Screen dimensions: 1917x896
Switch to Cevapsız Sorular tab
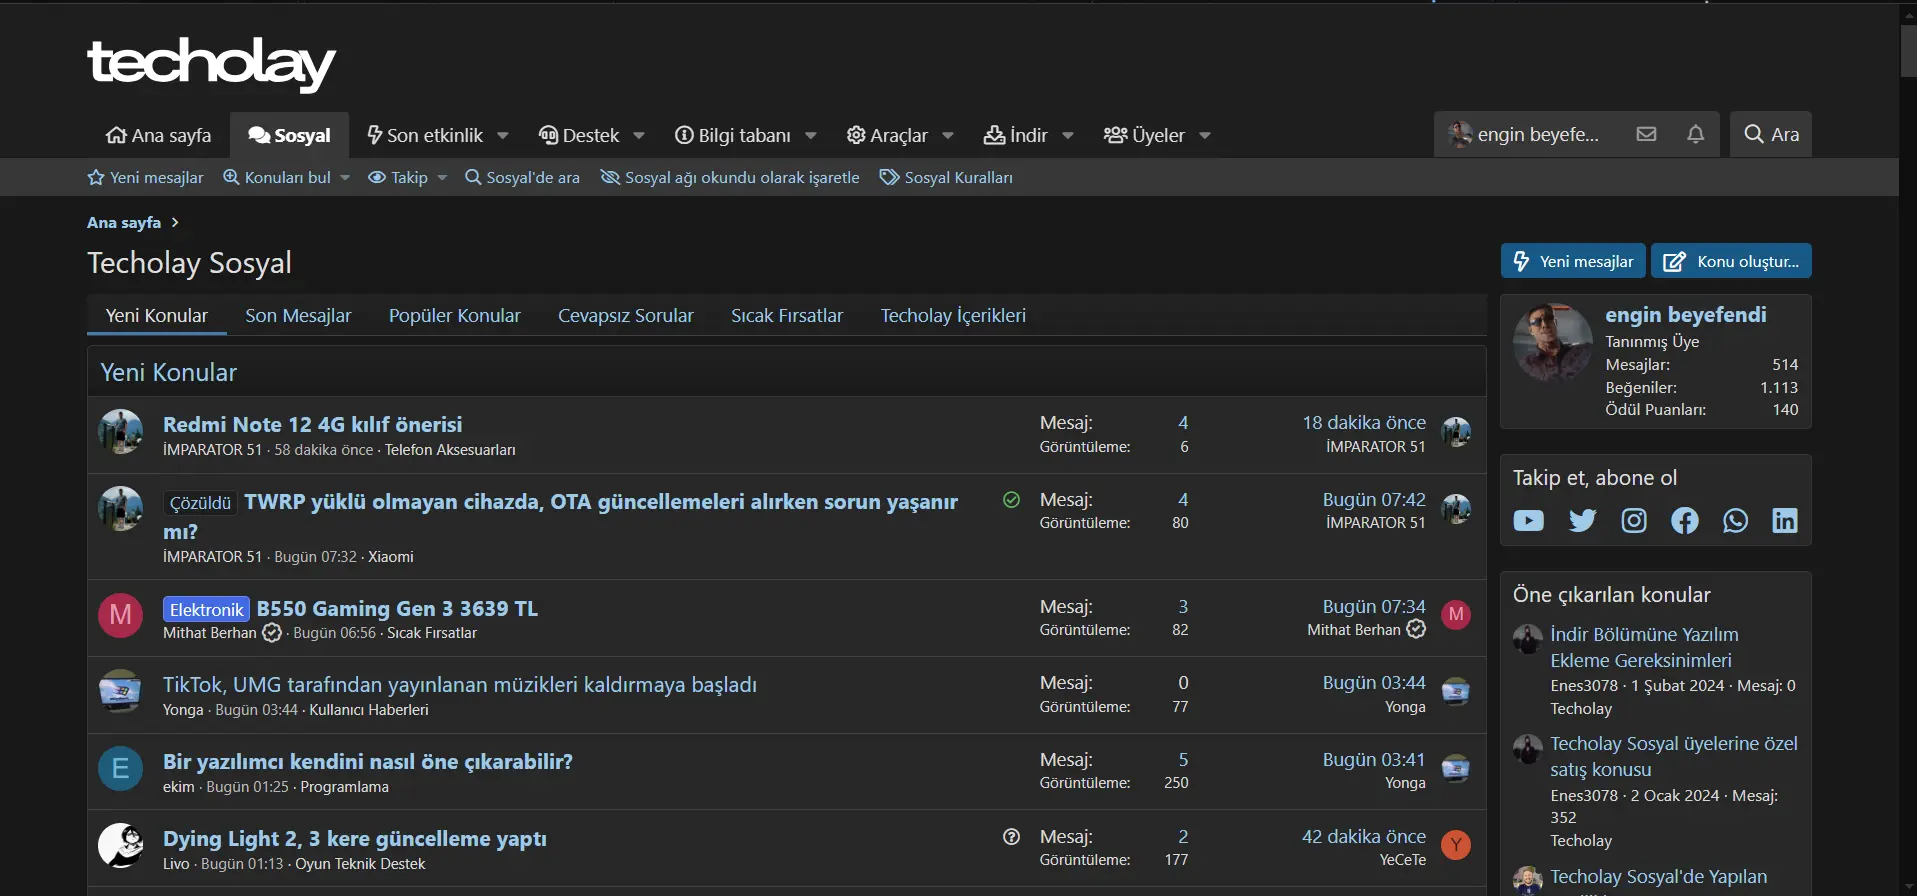[x=625, y=316]
